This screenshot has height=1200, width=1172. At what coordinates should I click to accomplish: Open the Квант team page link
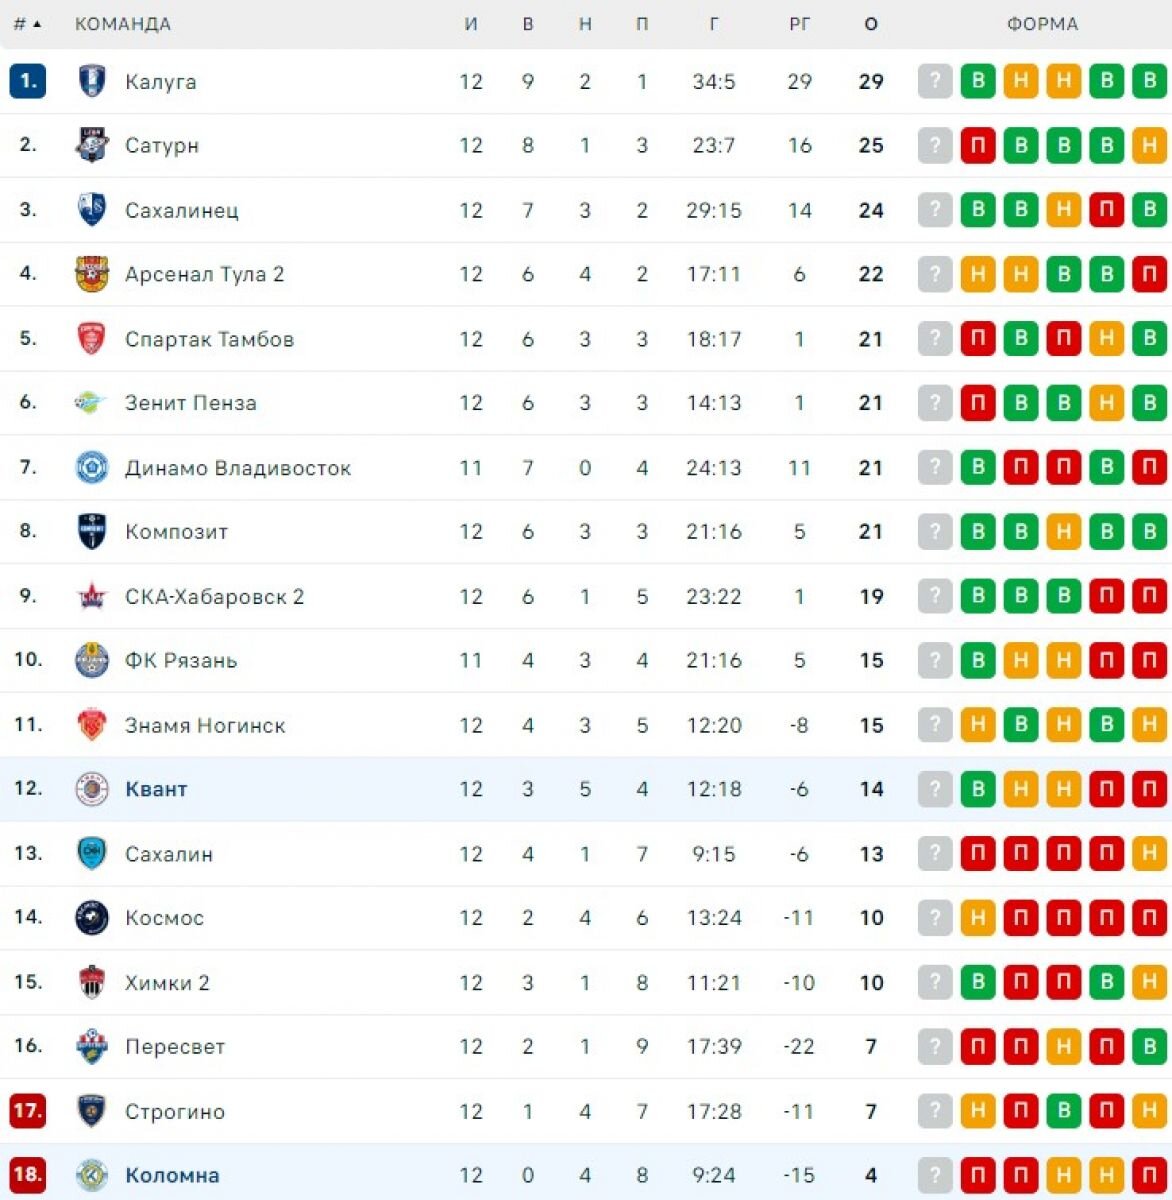(x=156, y=789)
